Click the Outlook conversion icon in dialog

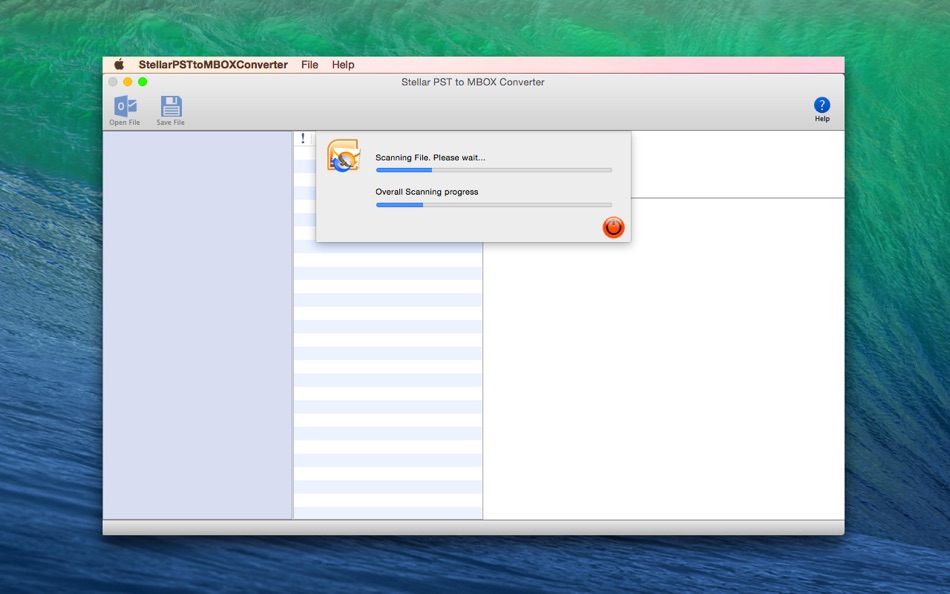coord(344,155)
